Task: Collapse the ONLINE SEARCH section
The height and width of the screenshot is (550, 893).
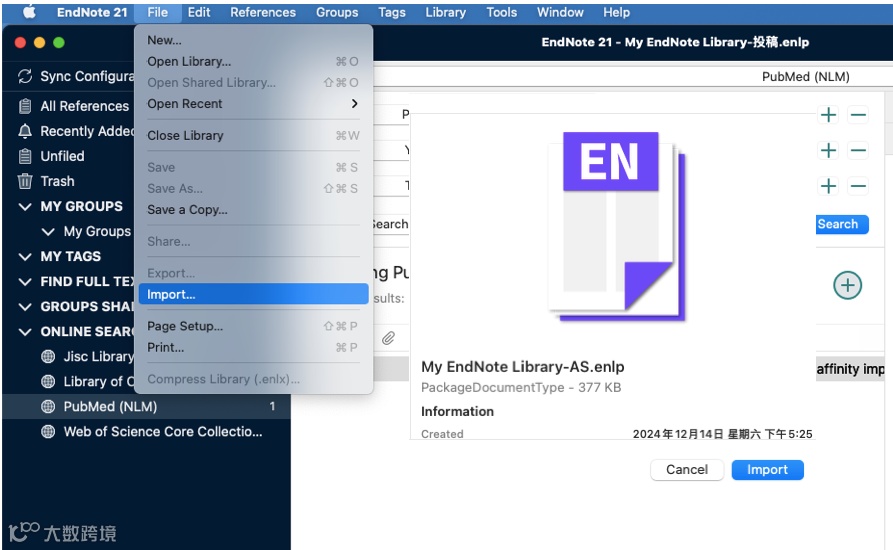Action: click(x=25, y=332)
